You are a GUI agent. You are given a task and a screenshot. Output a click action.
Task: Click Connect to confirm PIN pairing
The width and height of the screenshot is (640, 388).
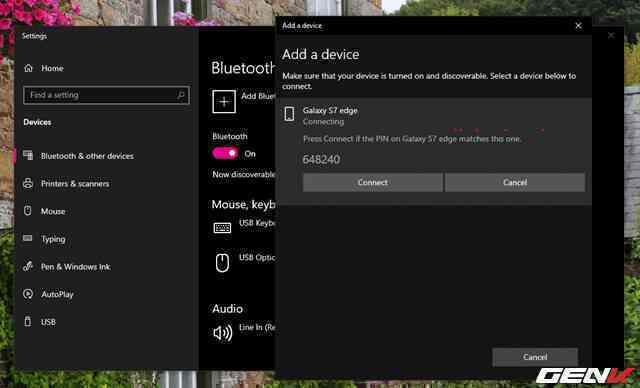(373, 182)
